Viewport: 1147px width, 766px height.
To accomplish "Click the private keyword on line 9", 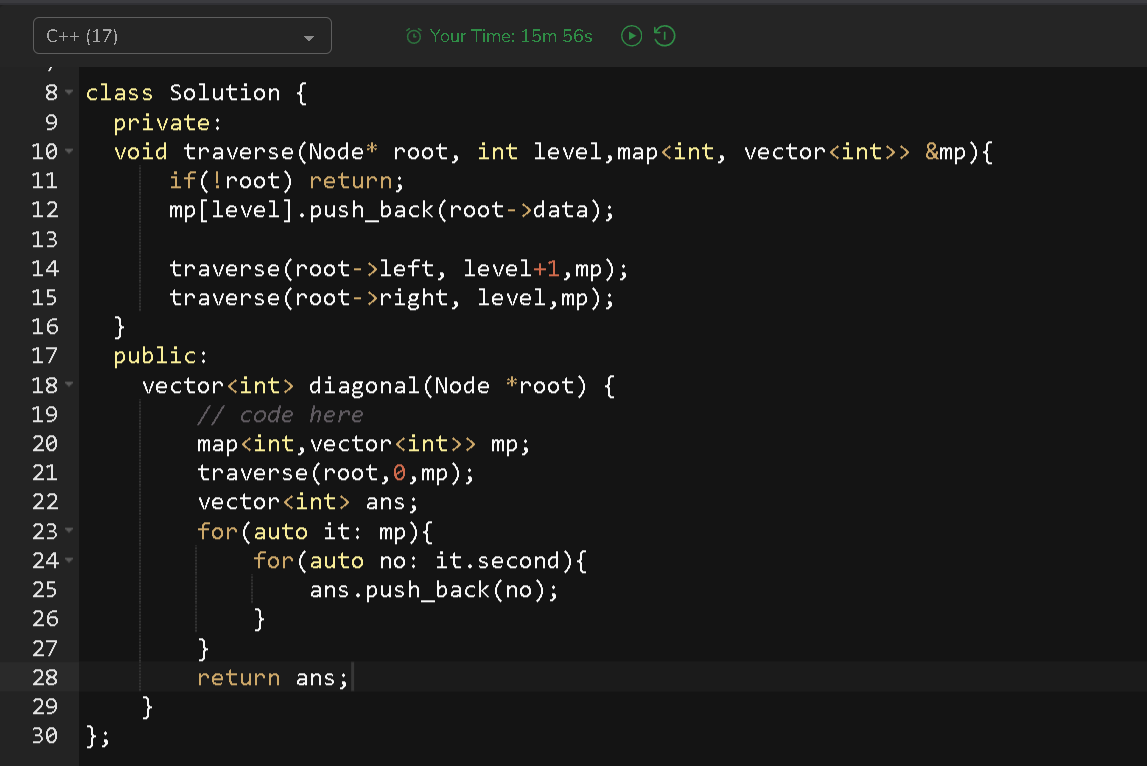I will click(164, 121).
